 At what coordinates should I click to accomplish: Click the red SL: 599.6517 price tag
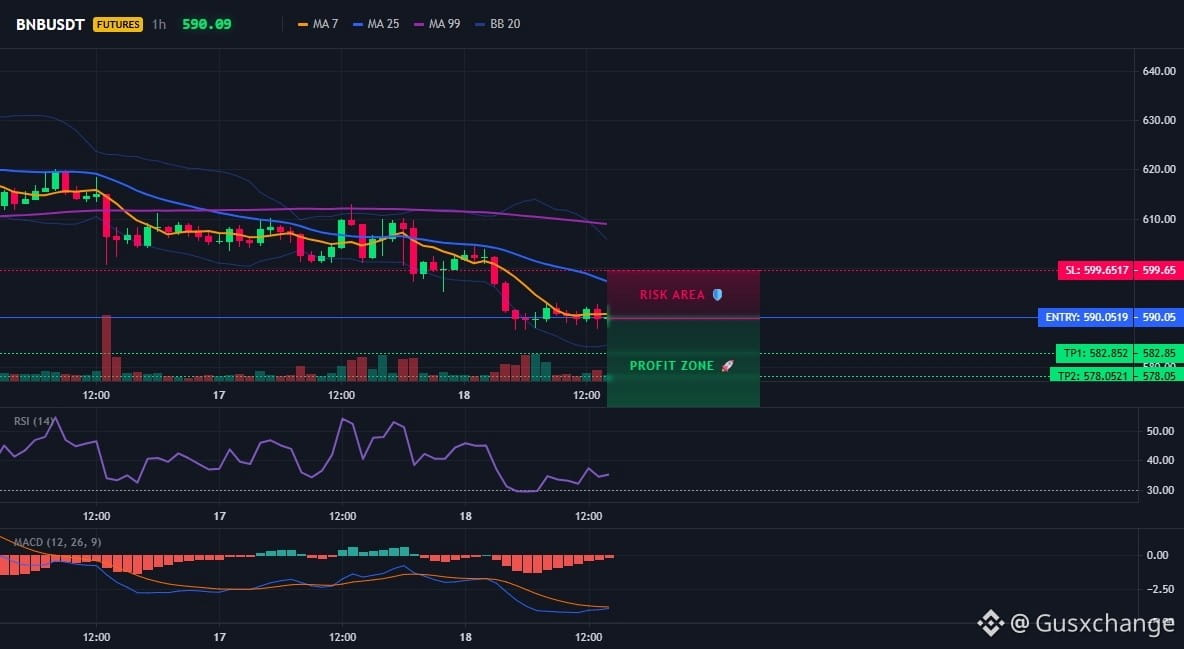click(x=1095, y=270)
